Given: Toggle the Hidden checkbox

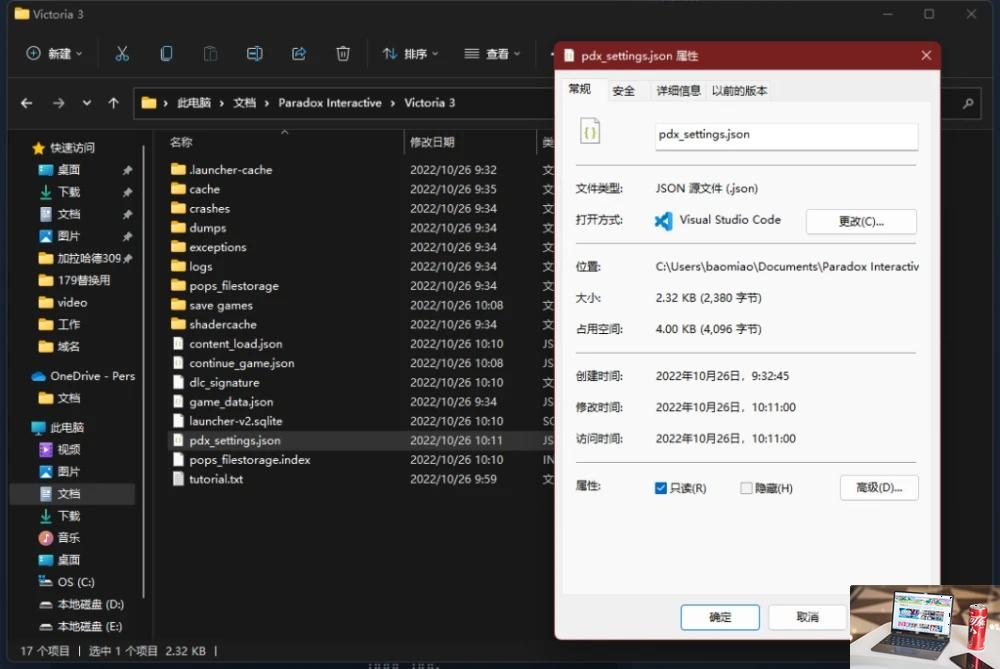Looking at the screenshot, I should coord(746,488).
